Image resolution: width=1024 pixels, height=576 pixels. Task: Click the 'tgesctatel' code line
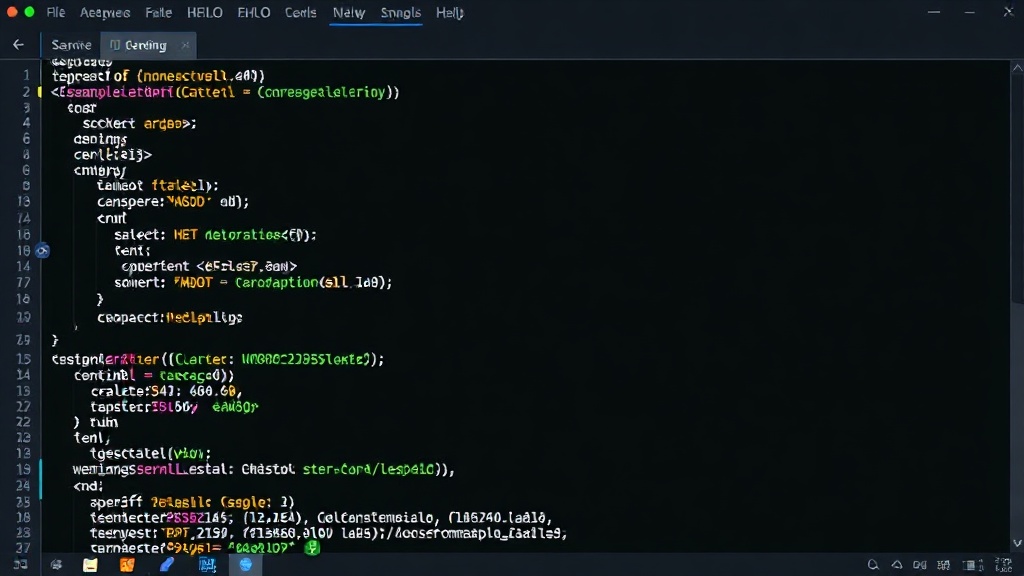coord(150,453)
